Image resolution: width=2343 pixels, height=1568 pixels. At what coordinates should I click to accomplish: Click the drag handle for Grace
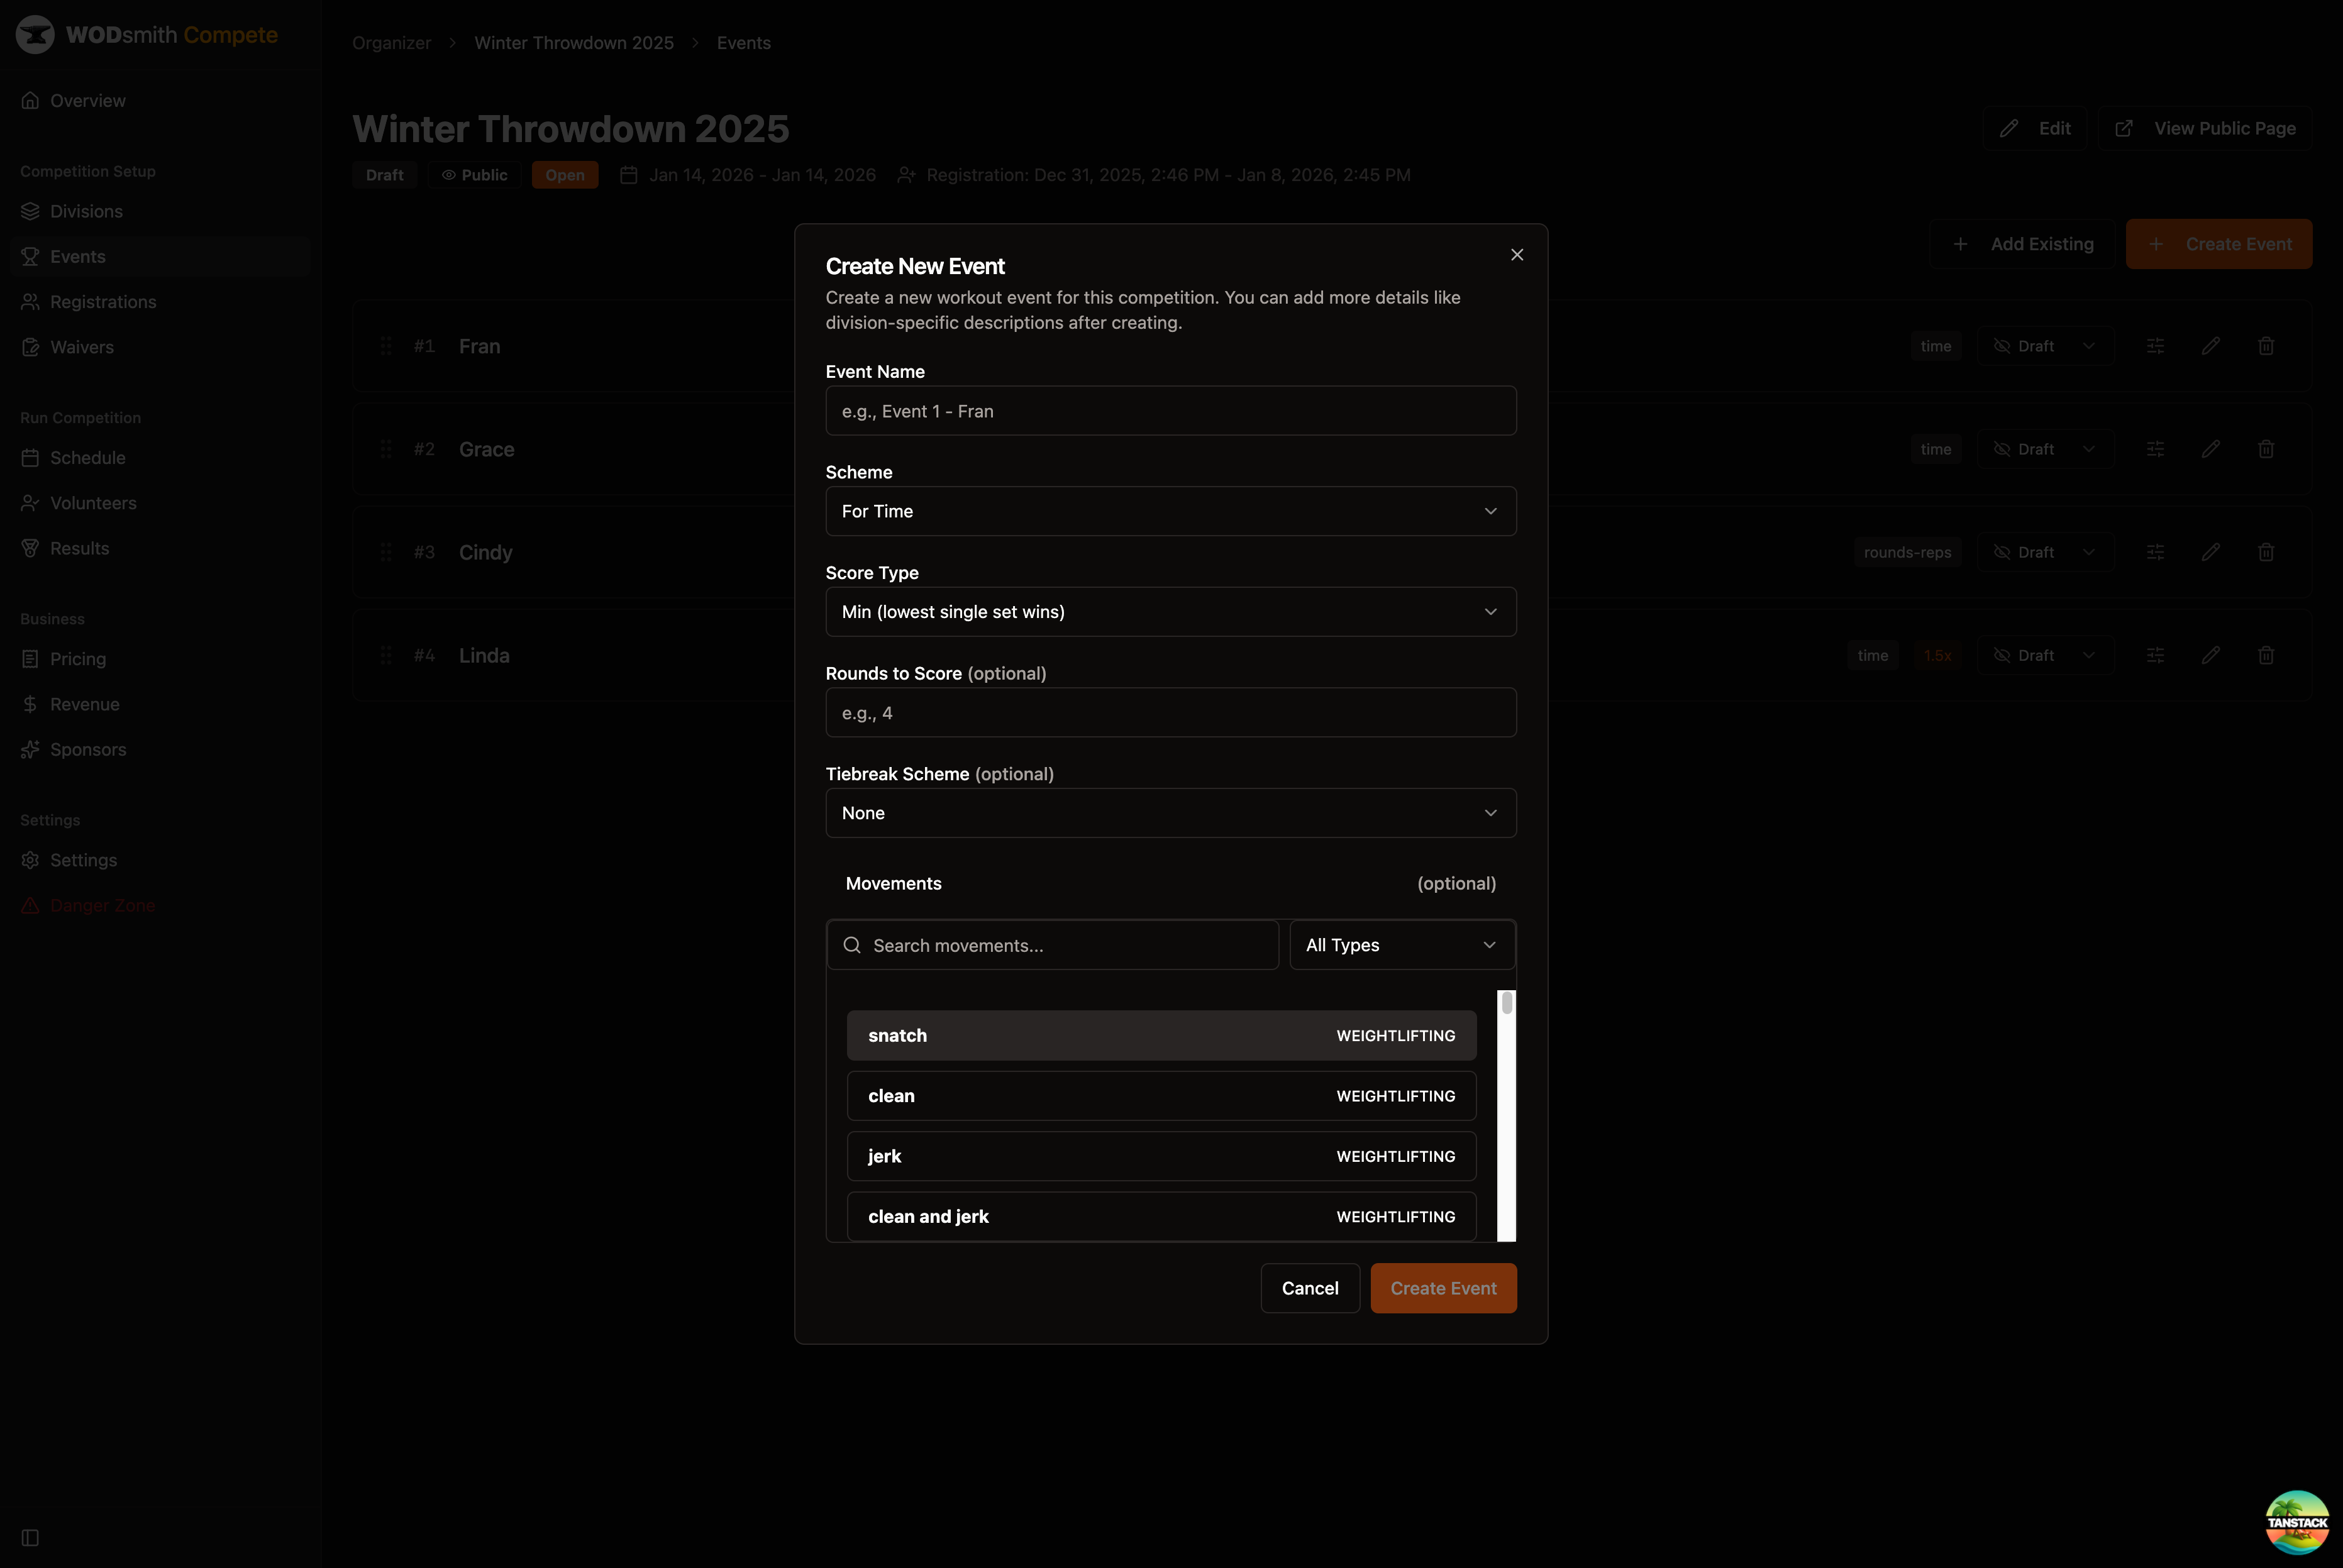coord(386,449)
